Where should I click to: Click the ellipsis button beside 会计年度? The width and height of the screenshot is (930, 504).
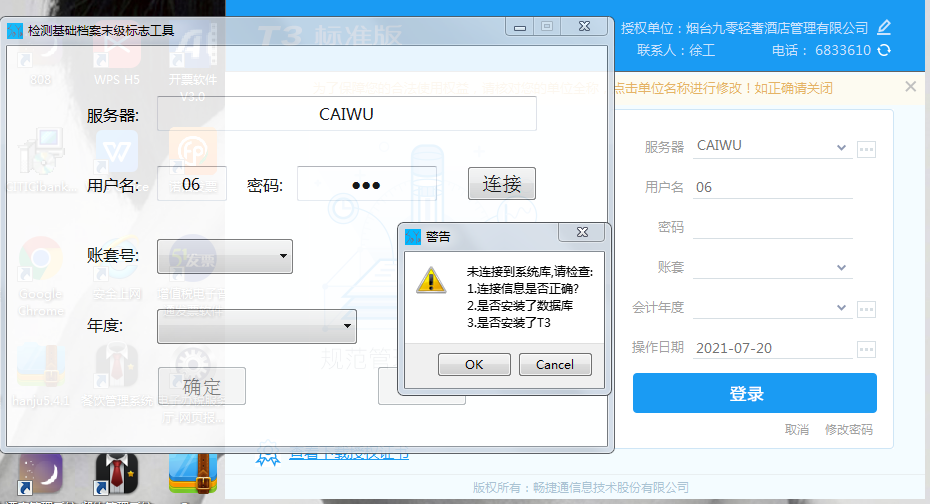point(866,309)
